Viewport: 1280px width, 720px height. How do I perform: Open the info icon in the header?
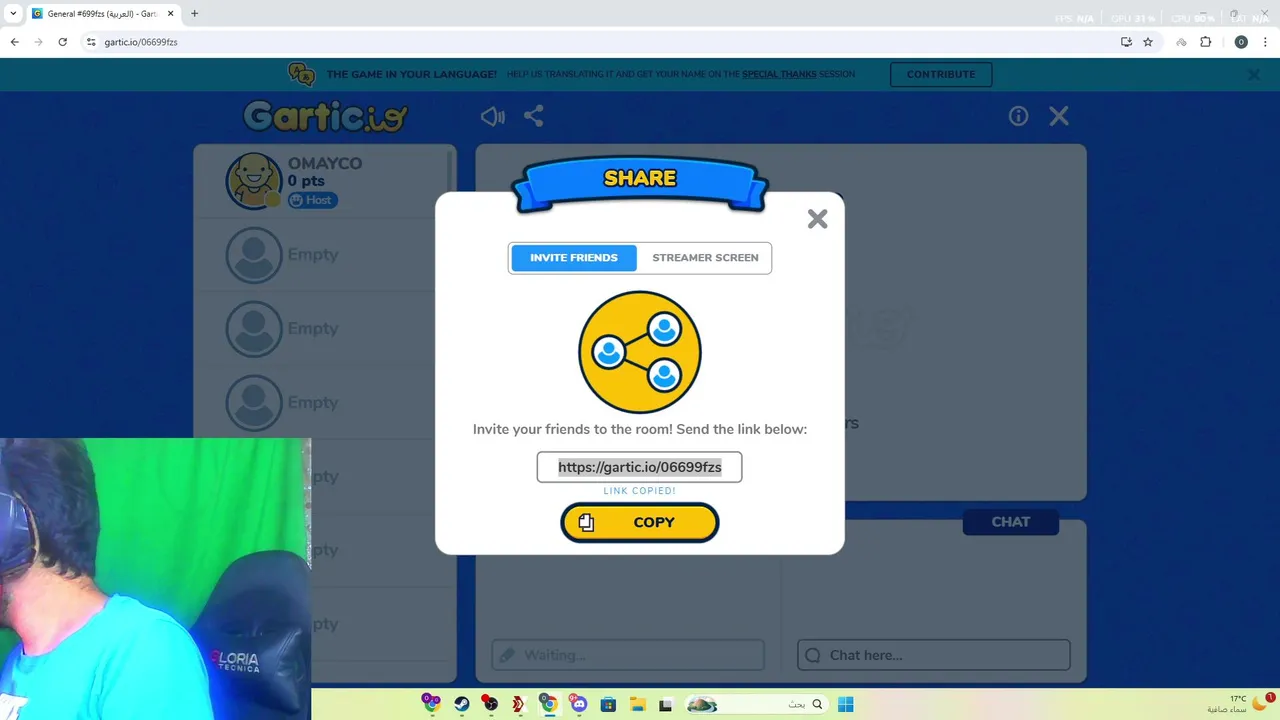pos(1018,117)
